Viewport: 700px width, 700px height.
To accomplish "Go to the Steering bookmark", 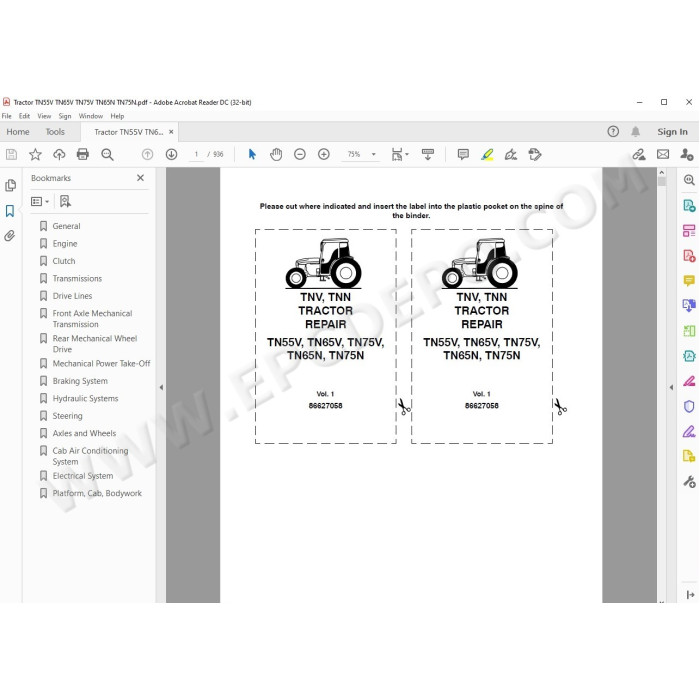I will tap(67, 416).
